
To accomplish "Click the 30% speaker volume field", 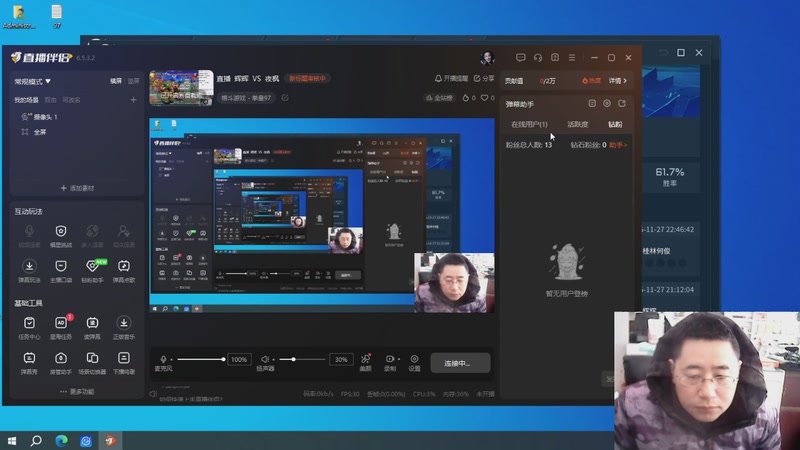I will tap(341, 359).
